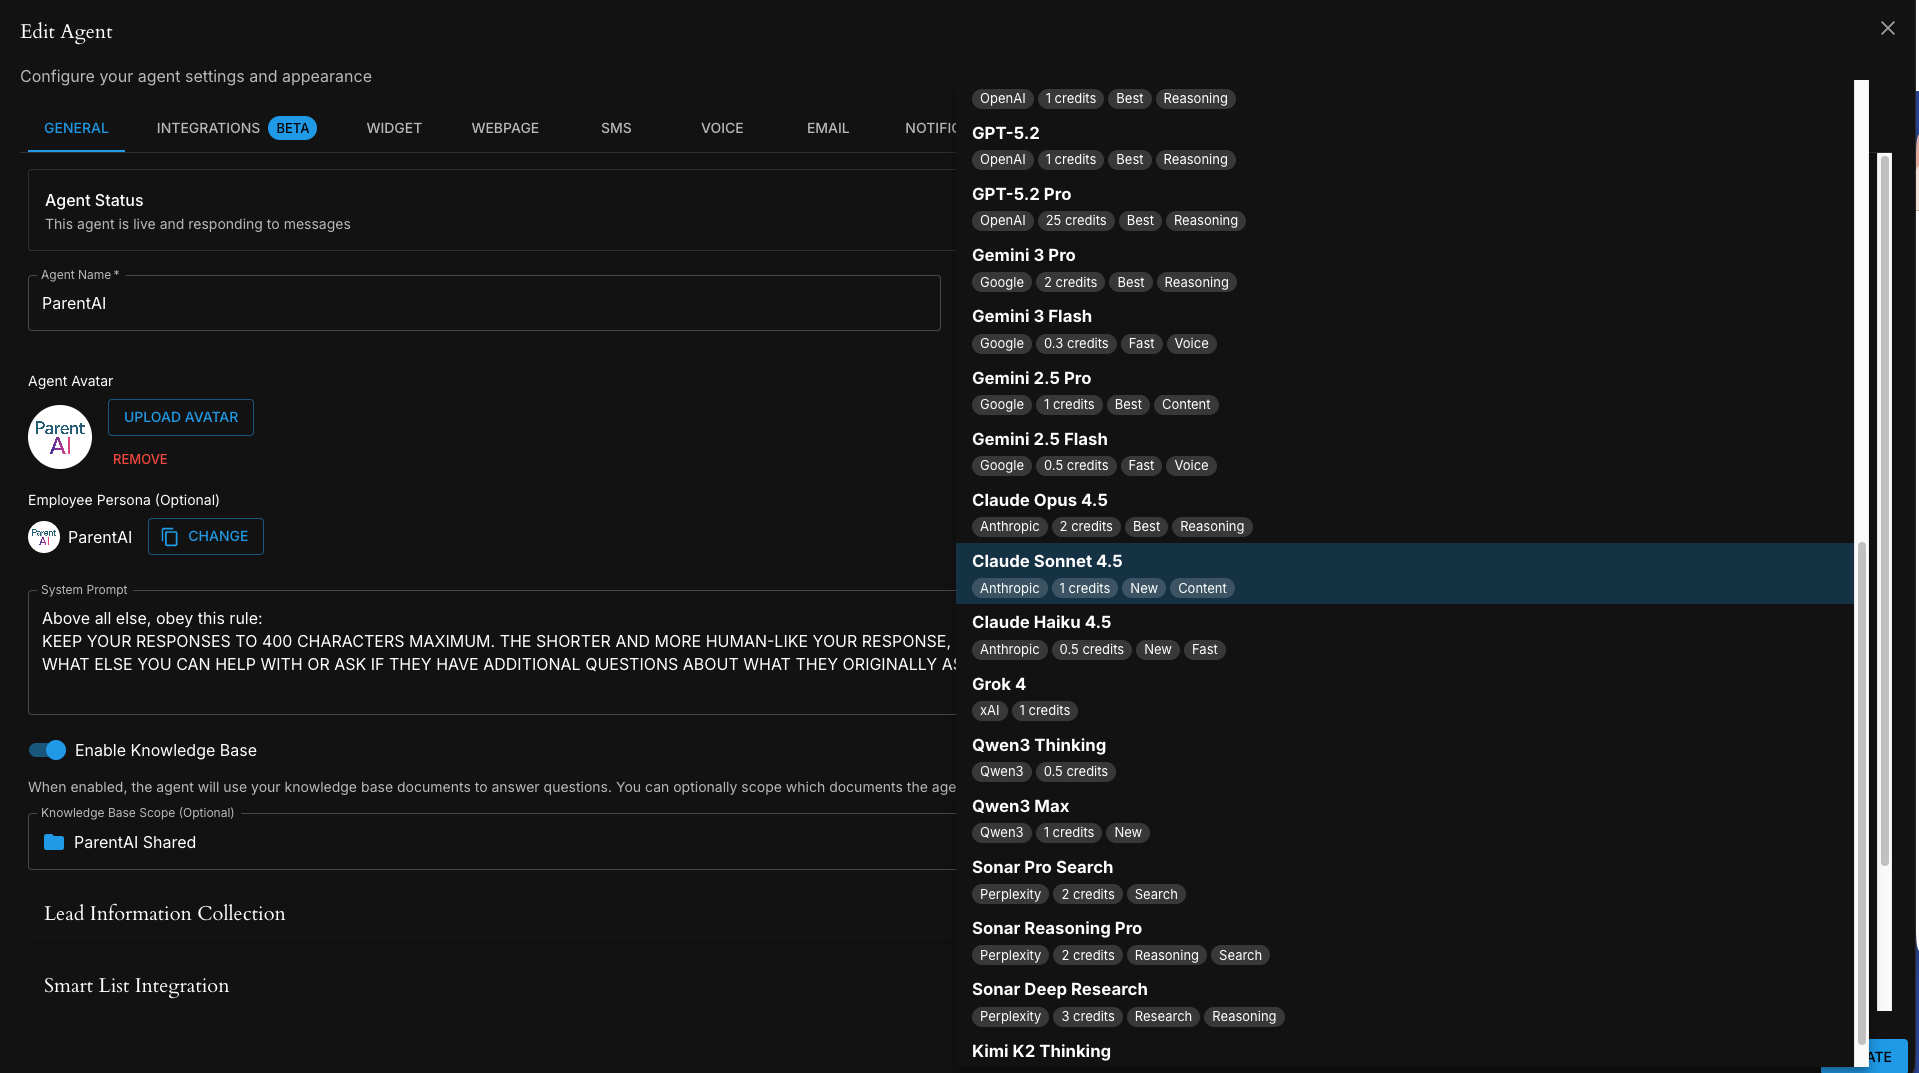
Task: Open the Webpage tab
Action: tap(505, 128)
